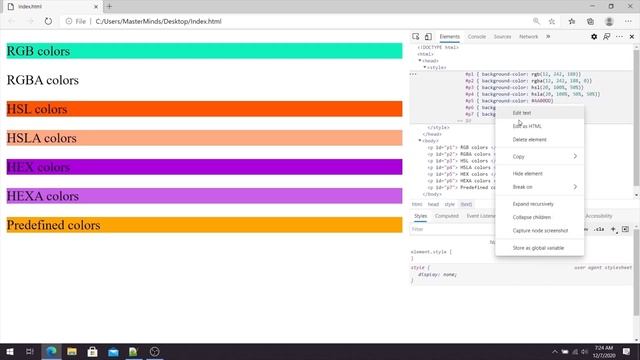640x360 pixels.
Task: Switch to the Styles pane tab
Action: (x=420, y=216)
